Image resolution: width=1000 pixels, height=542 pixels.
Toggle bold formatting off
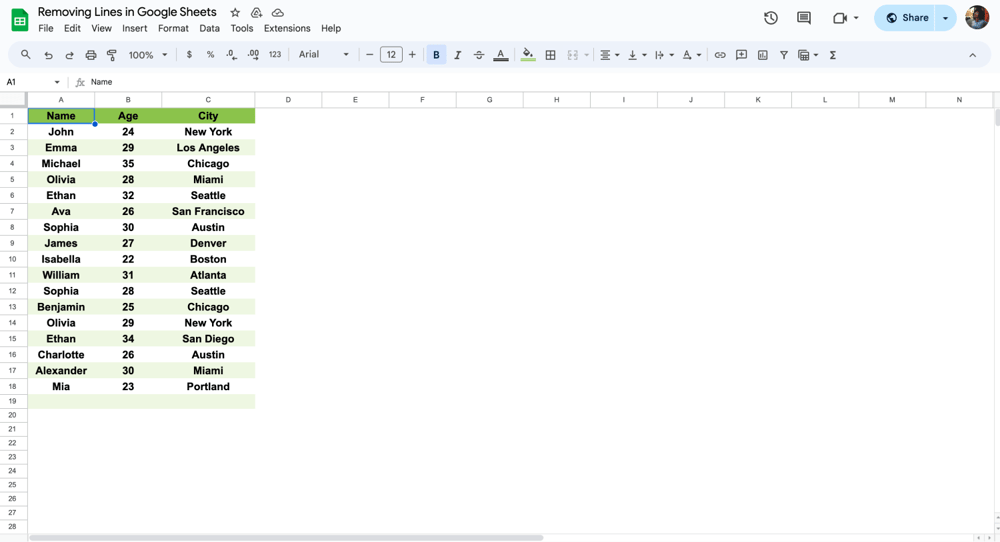436,55
